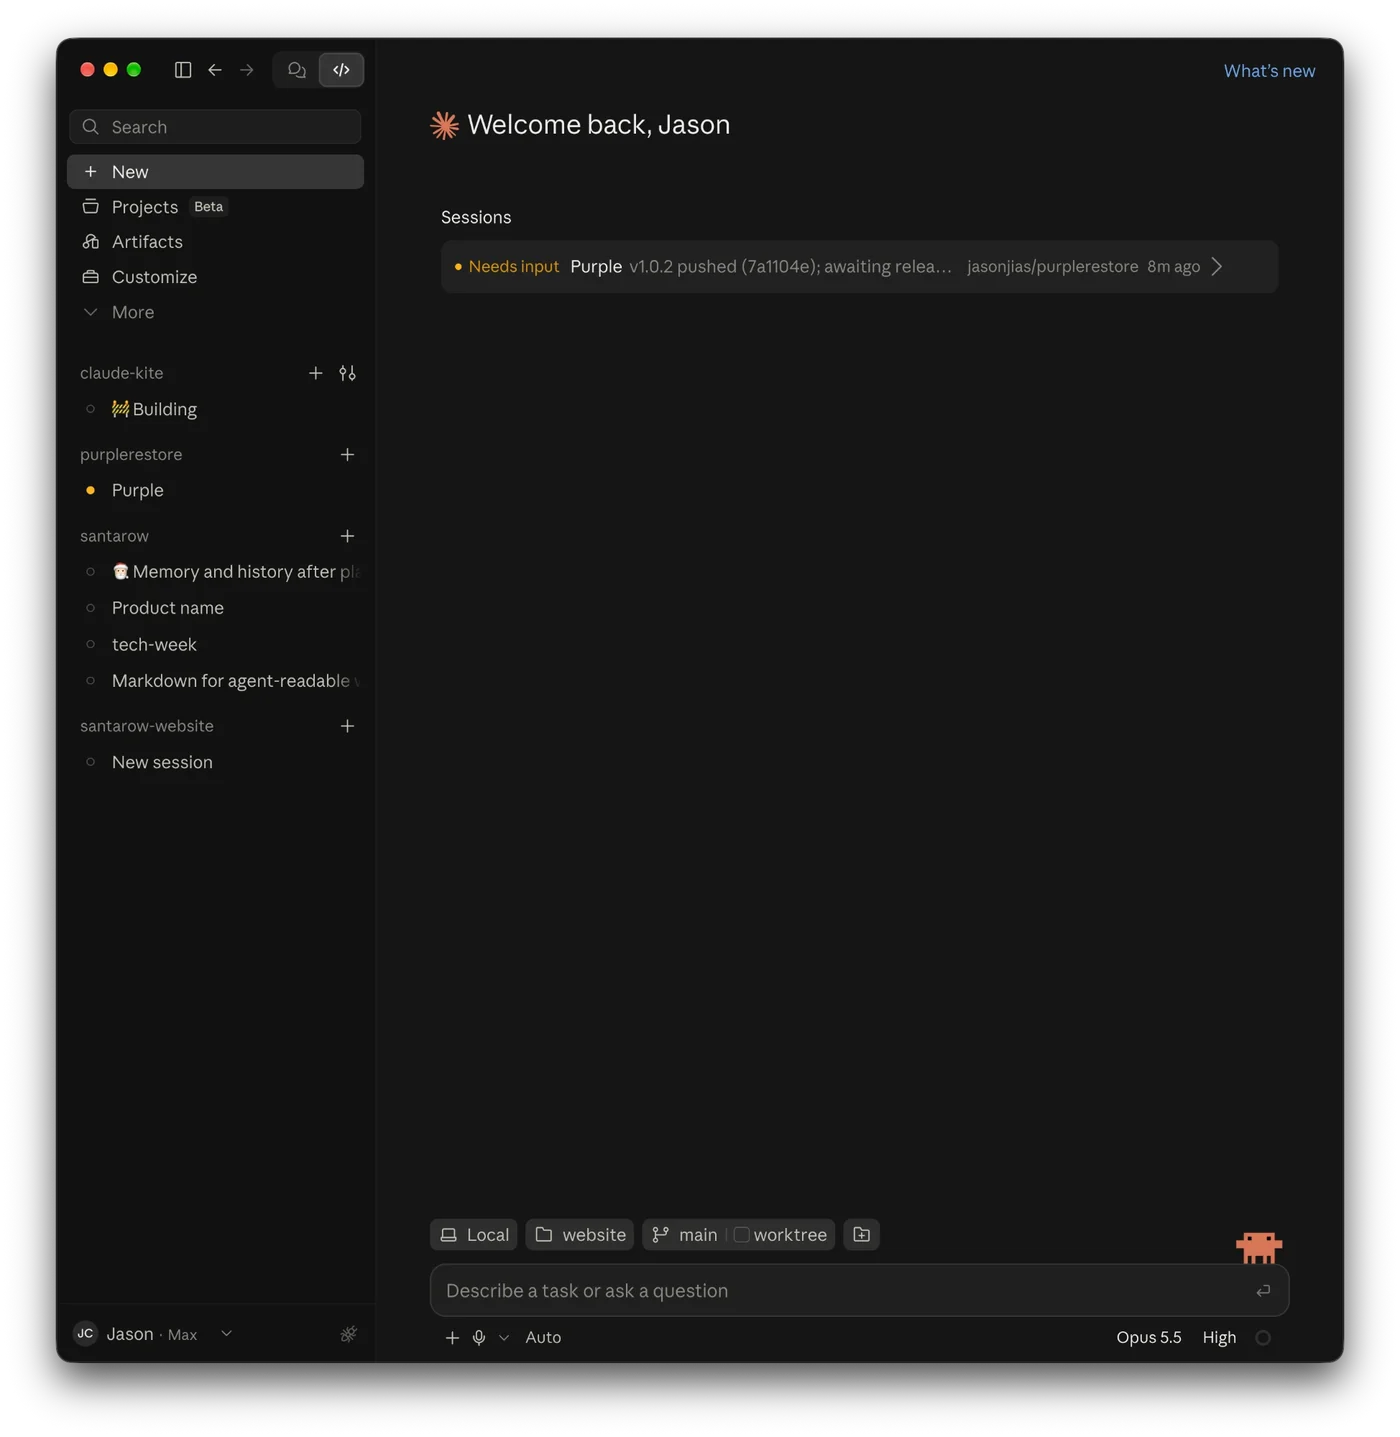This screenshot has height=1437, width=1400.
Task: Add a session to santarow
Action: pos(347,536)
